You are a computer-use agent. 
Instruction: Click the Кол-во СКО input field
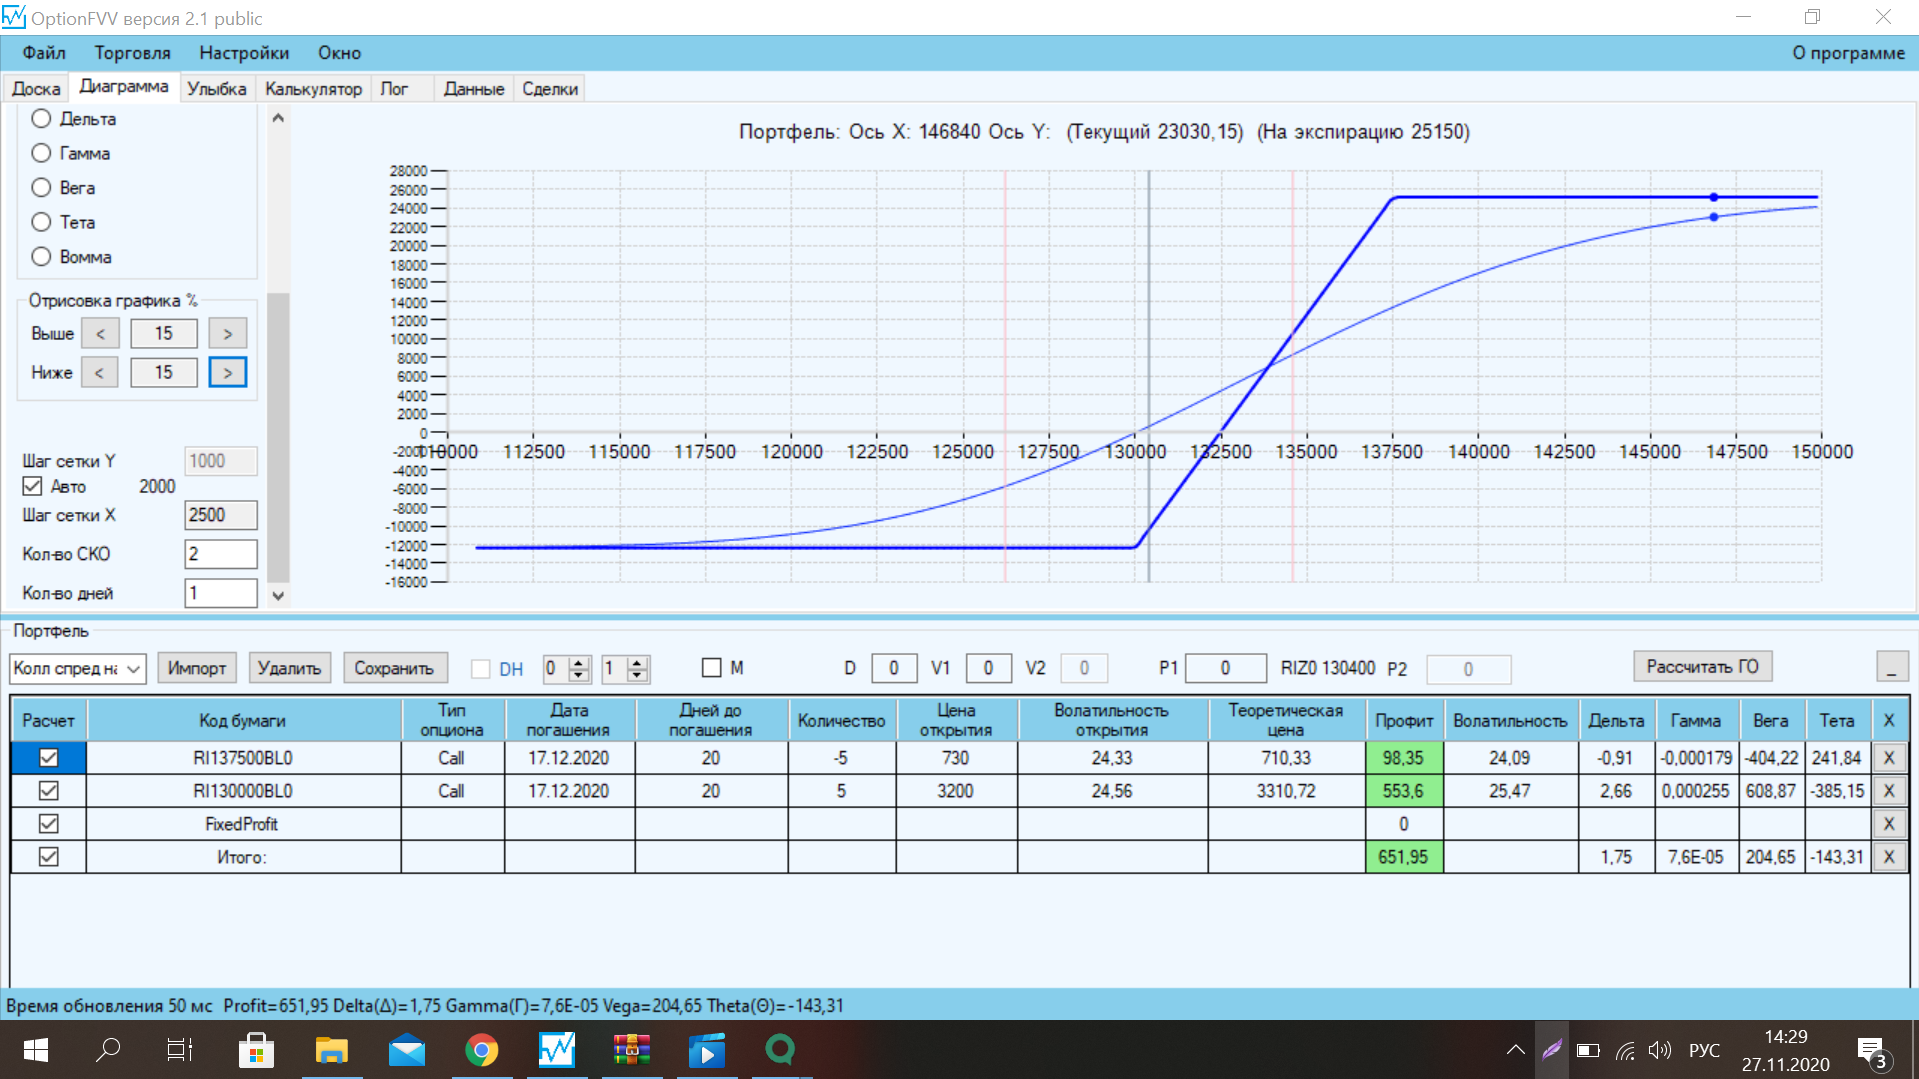coord(221,554)
